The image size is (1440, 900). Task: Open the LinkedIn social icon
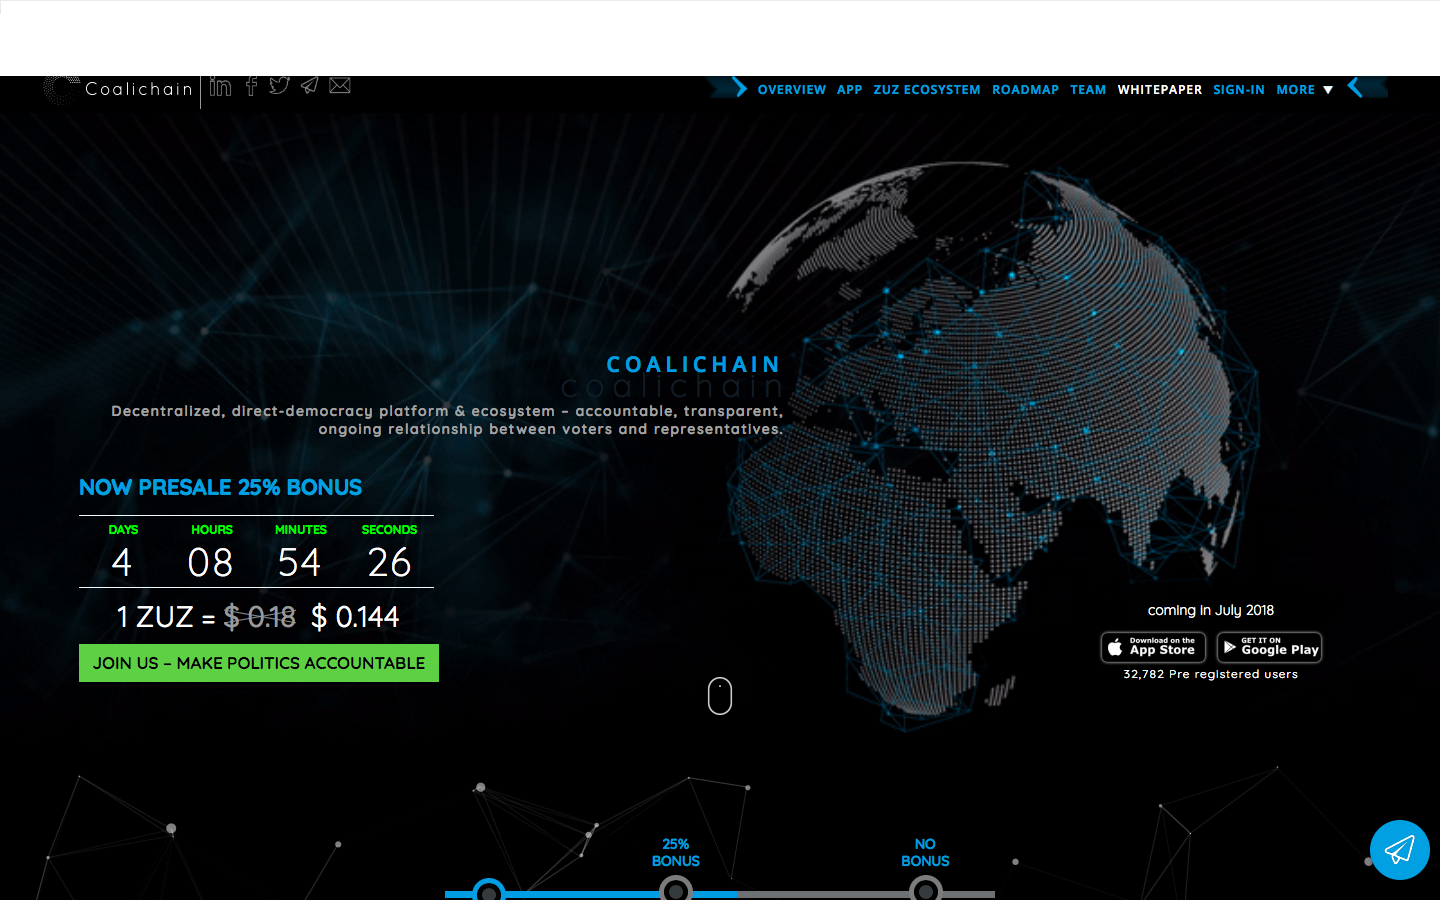click(221, 86)
